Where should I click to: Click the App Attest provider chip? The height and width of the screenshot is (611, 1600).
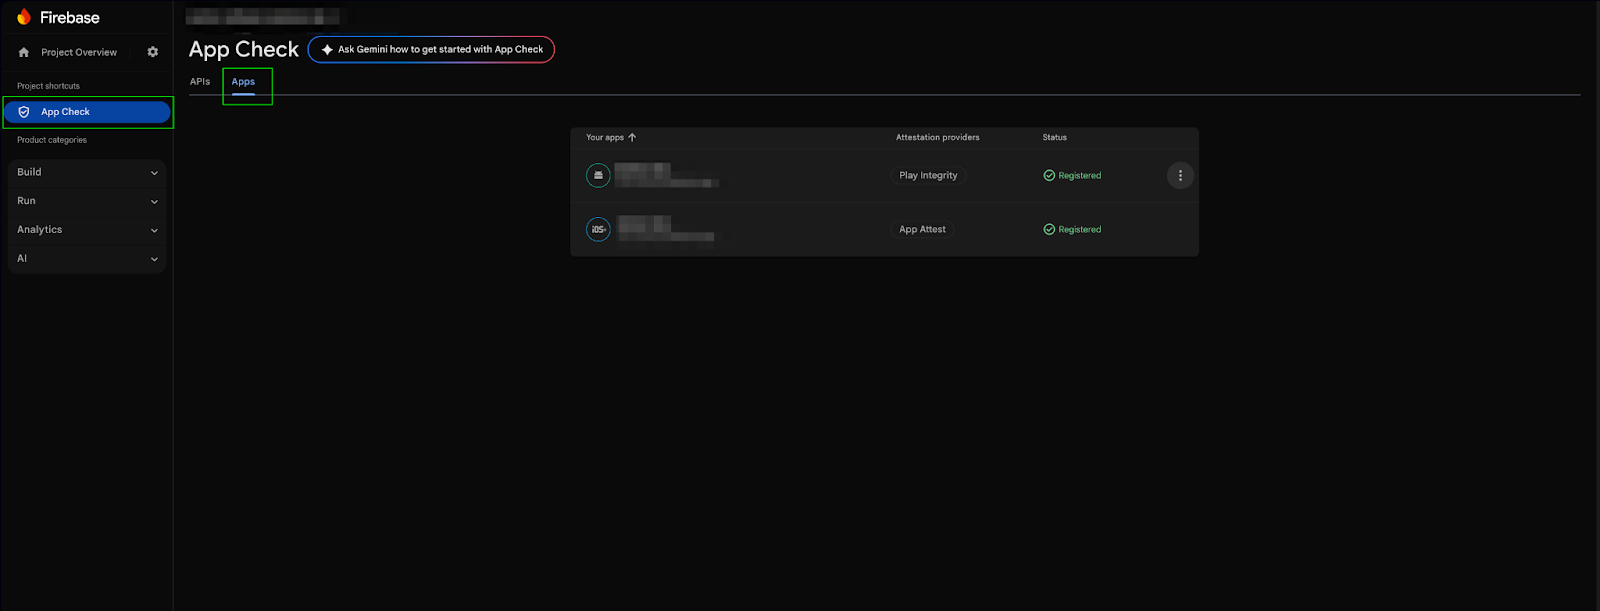[922, 229]
